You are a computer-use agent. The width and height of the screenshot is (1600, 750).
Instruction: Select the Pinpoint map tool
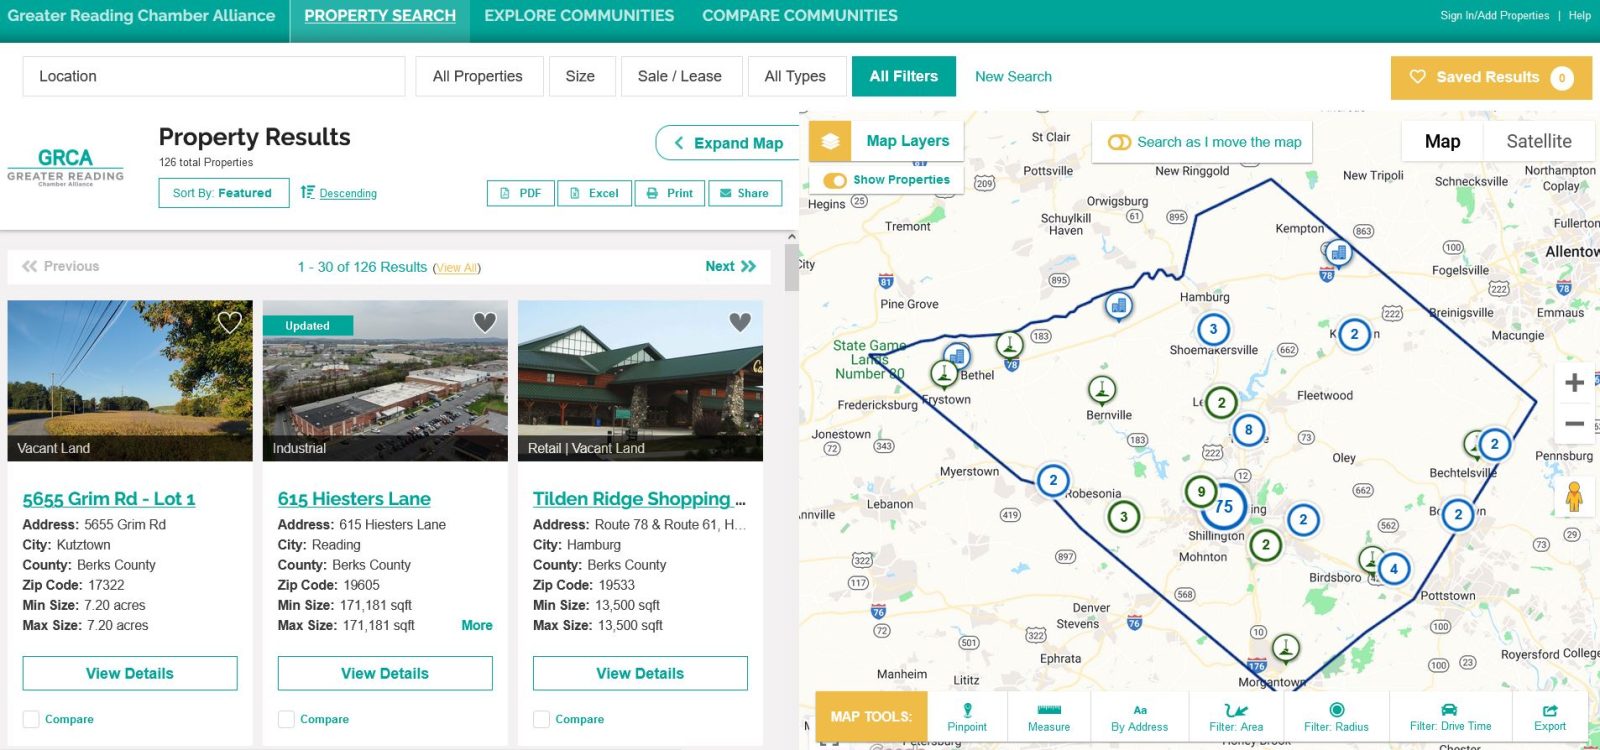(967, 716)
